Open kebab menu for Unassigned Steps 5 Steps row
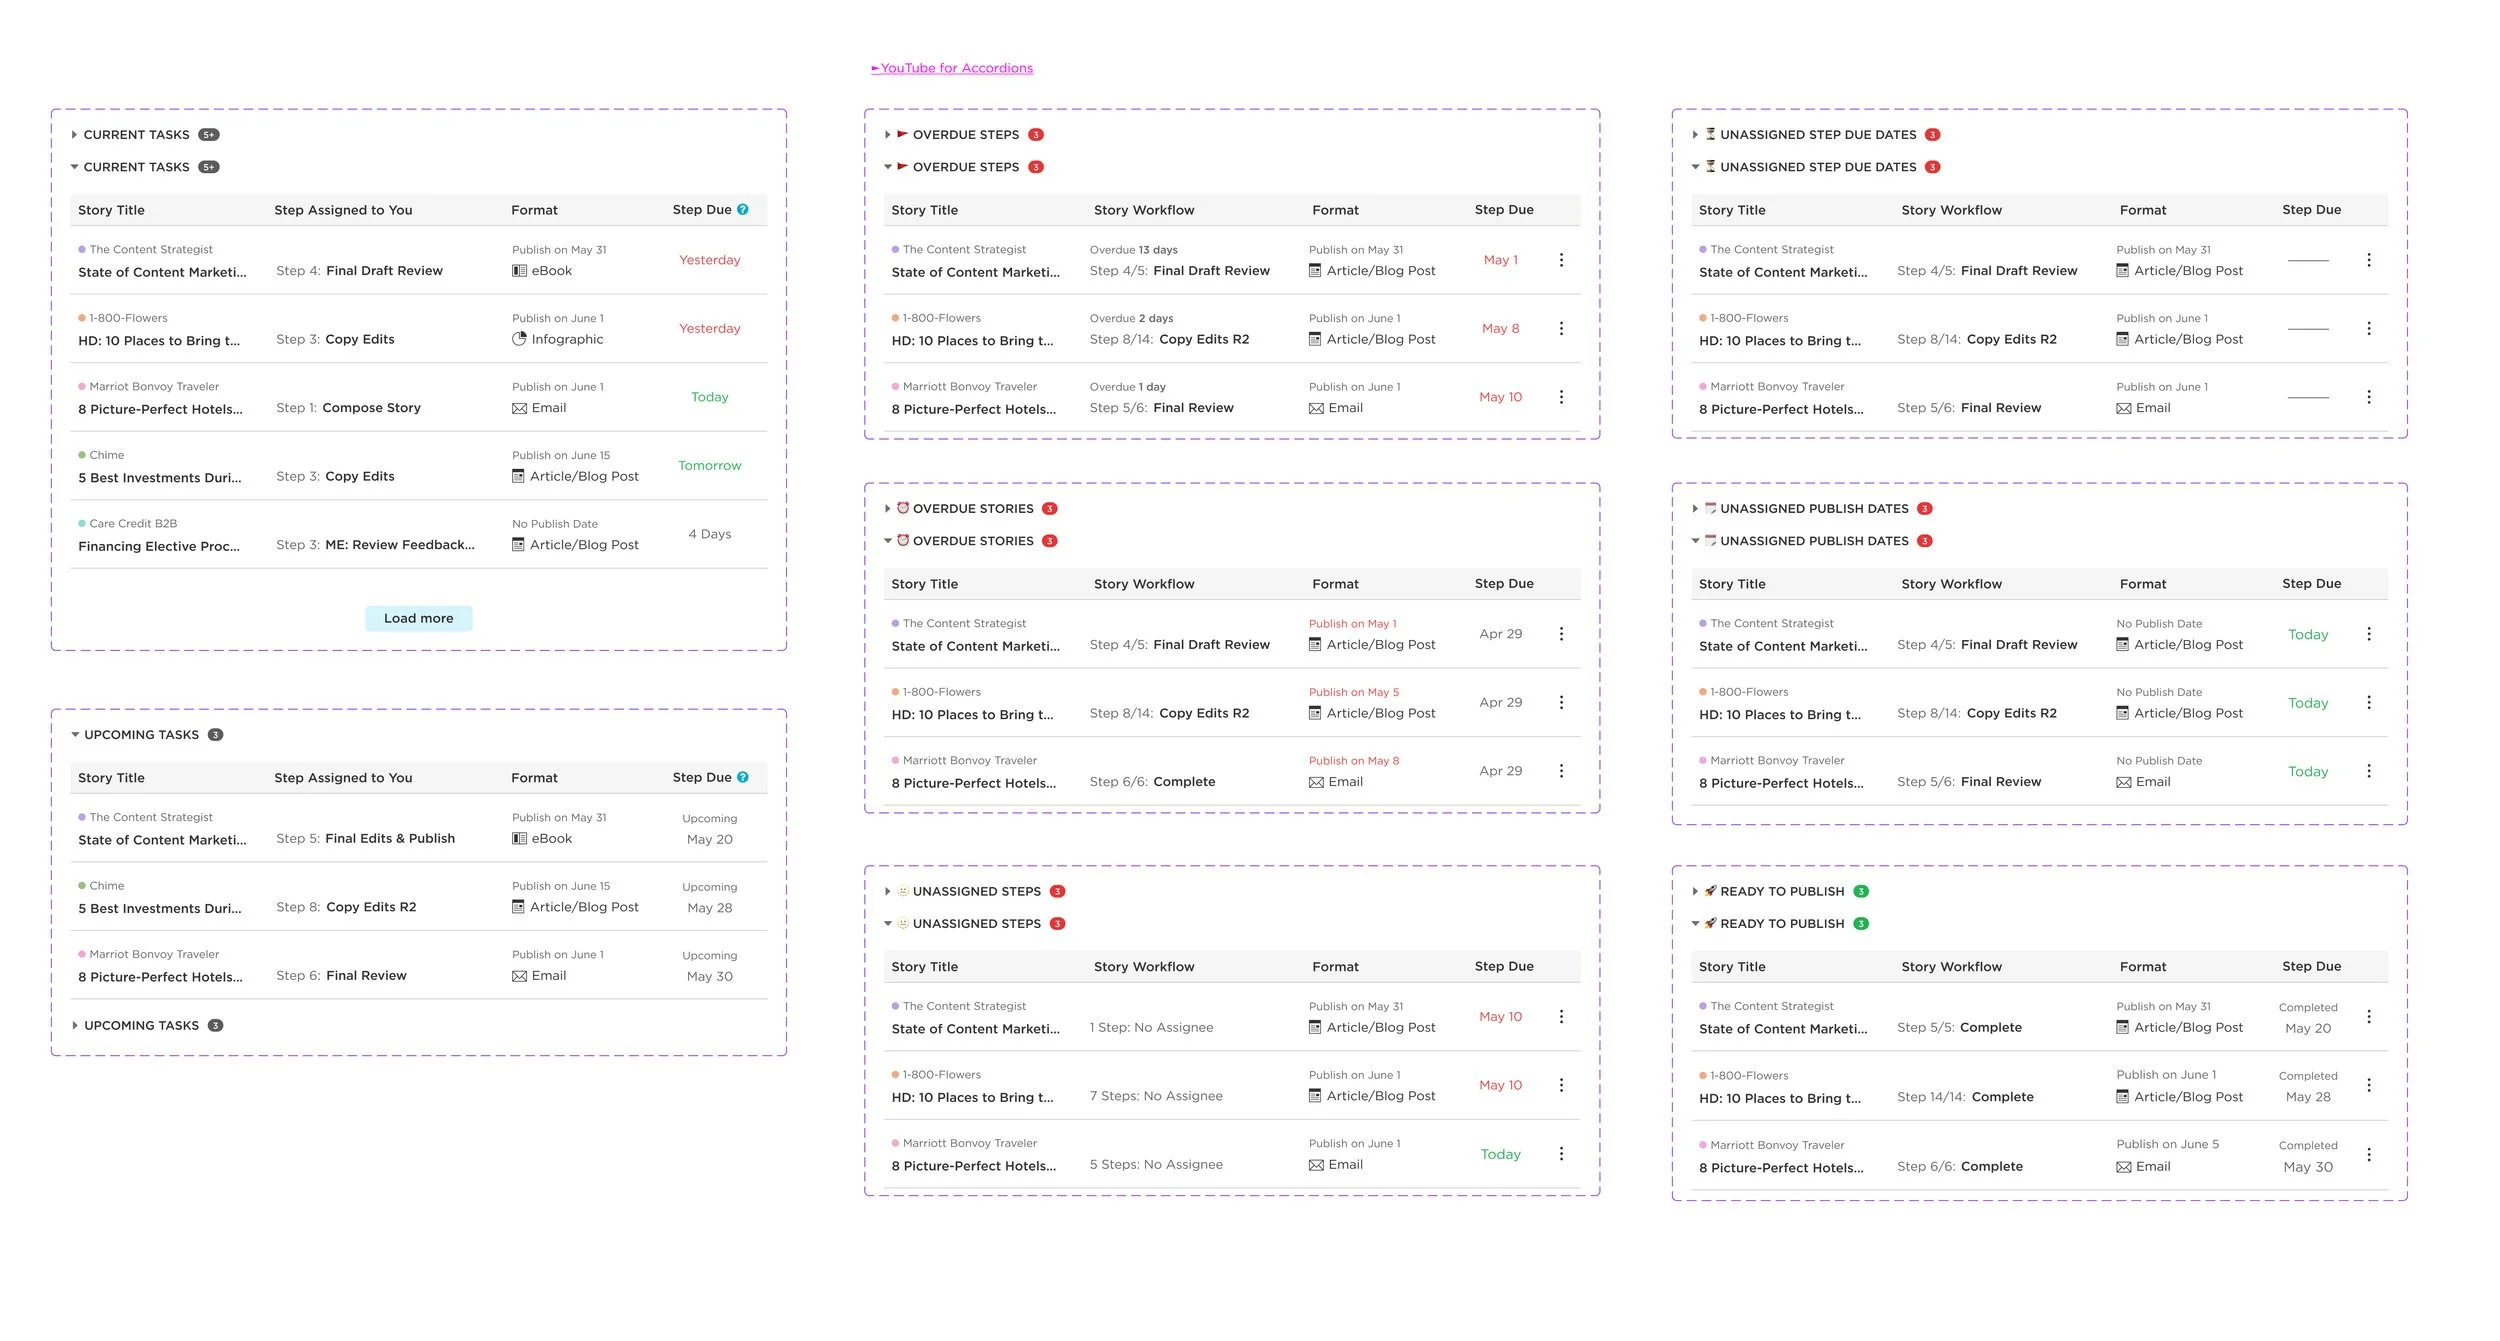2500x1341 pixels. pyautogui.click(x=1561, y=1154)
